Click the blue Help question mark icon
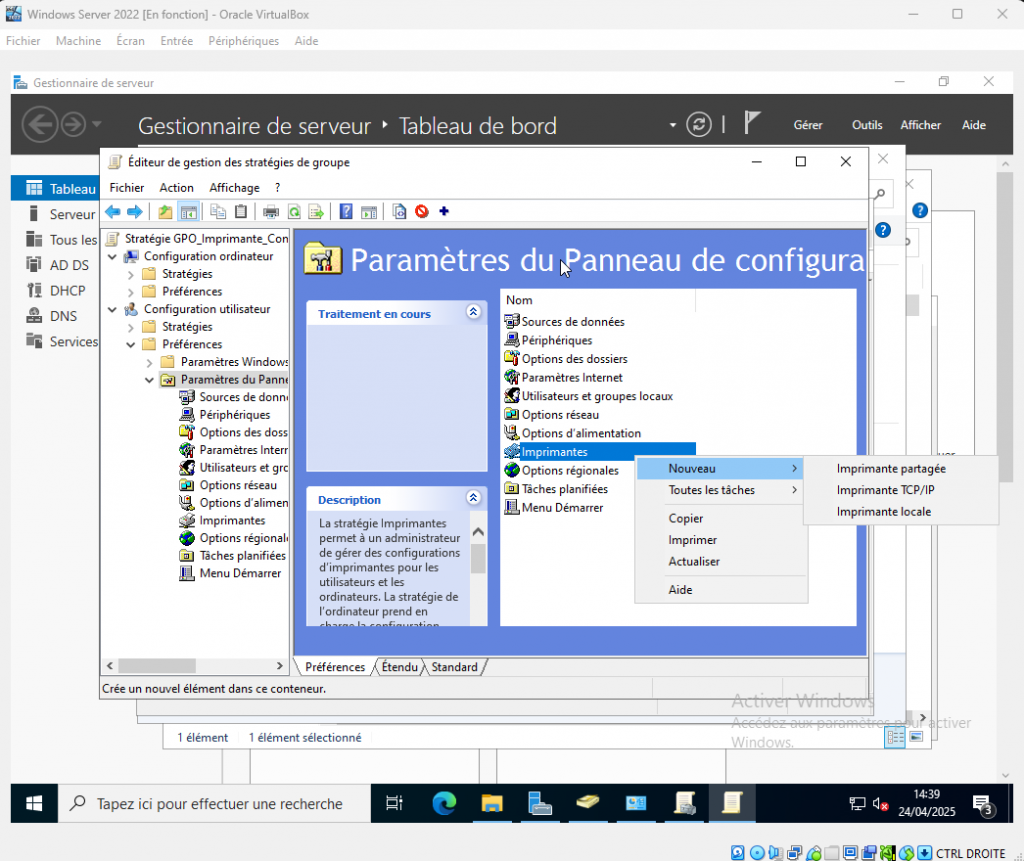This screenshot has width=1024, height=861. [346, 211]
